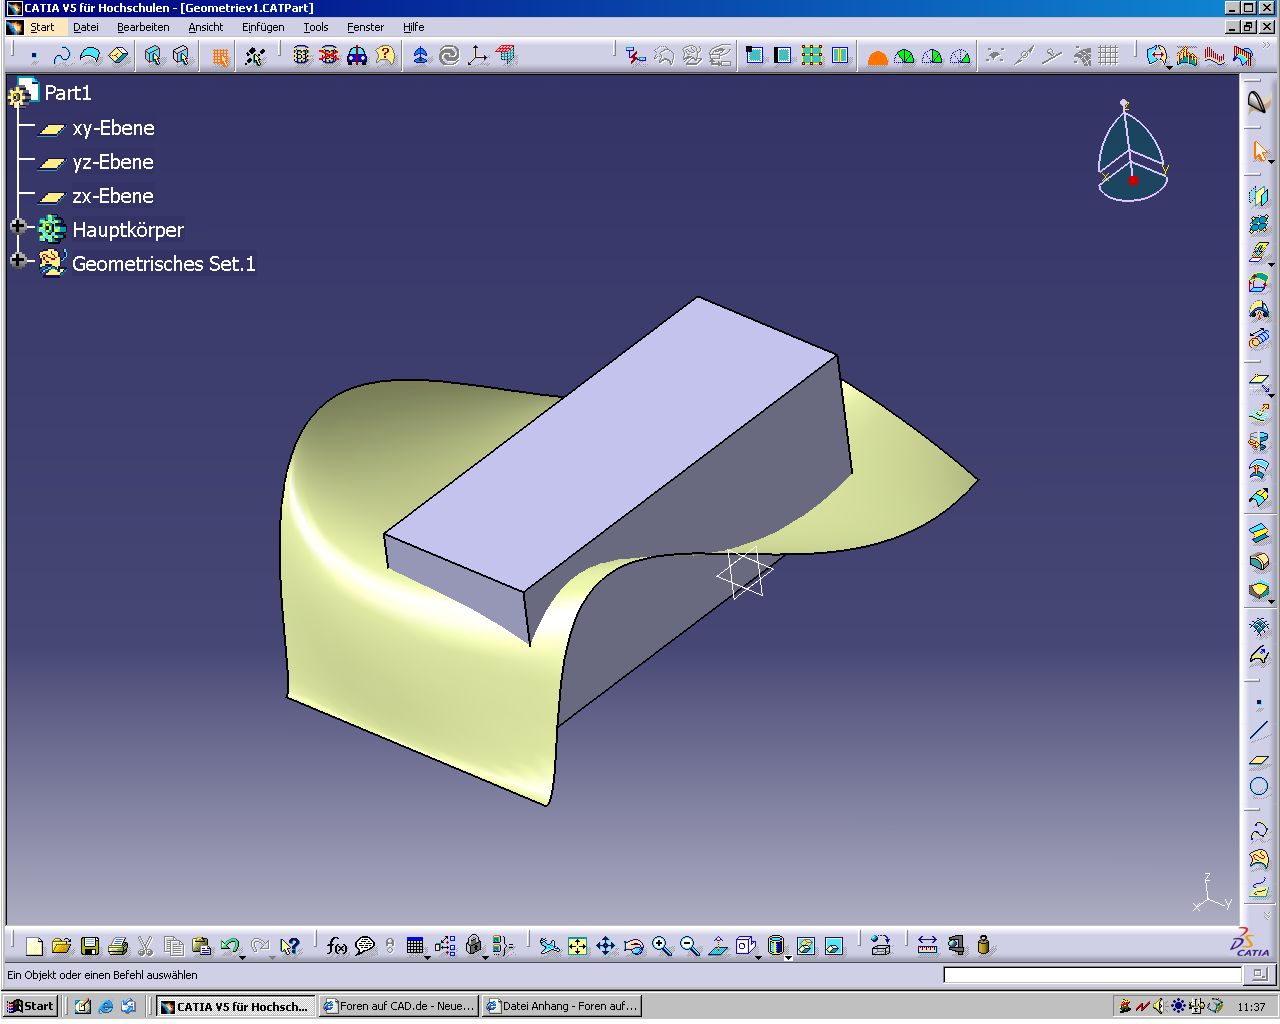Click the Paste clipboard icon
The image size is (1280, 1024).
coord(202,946)
